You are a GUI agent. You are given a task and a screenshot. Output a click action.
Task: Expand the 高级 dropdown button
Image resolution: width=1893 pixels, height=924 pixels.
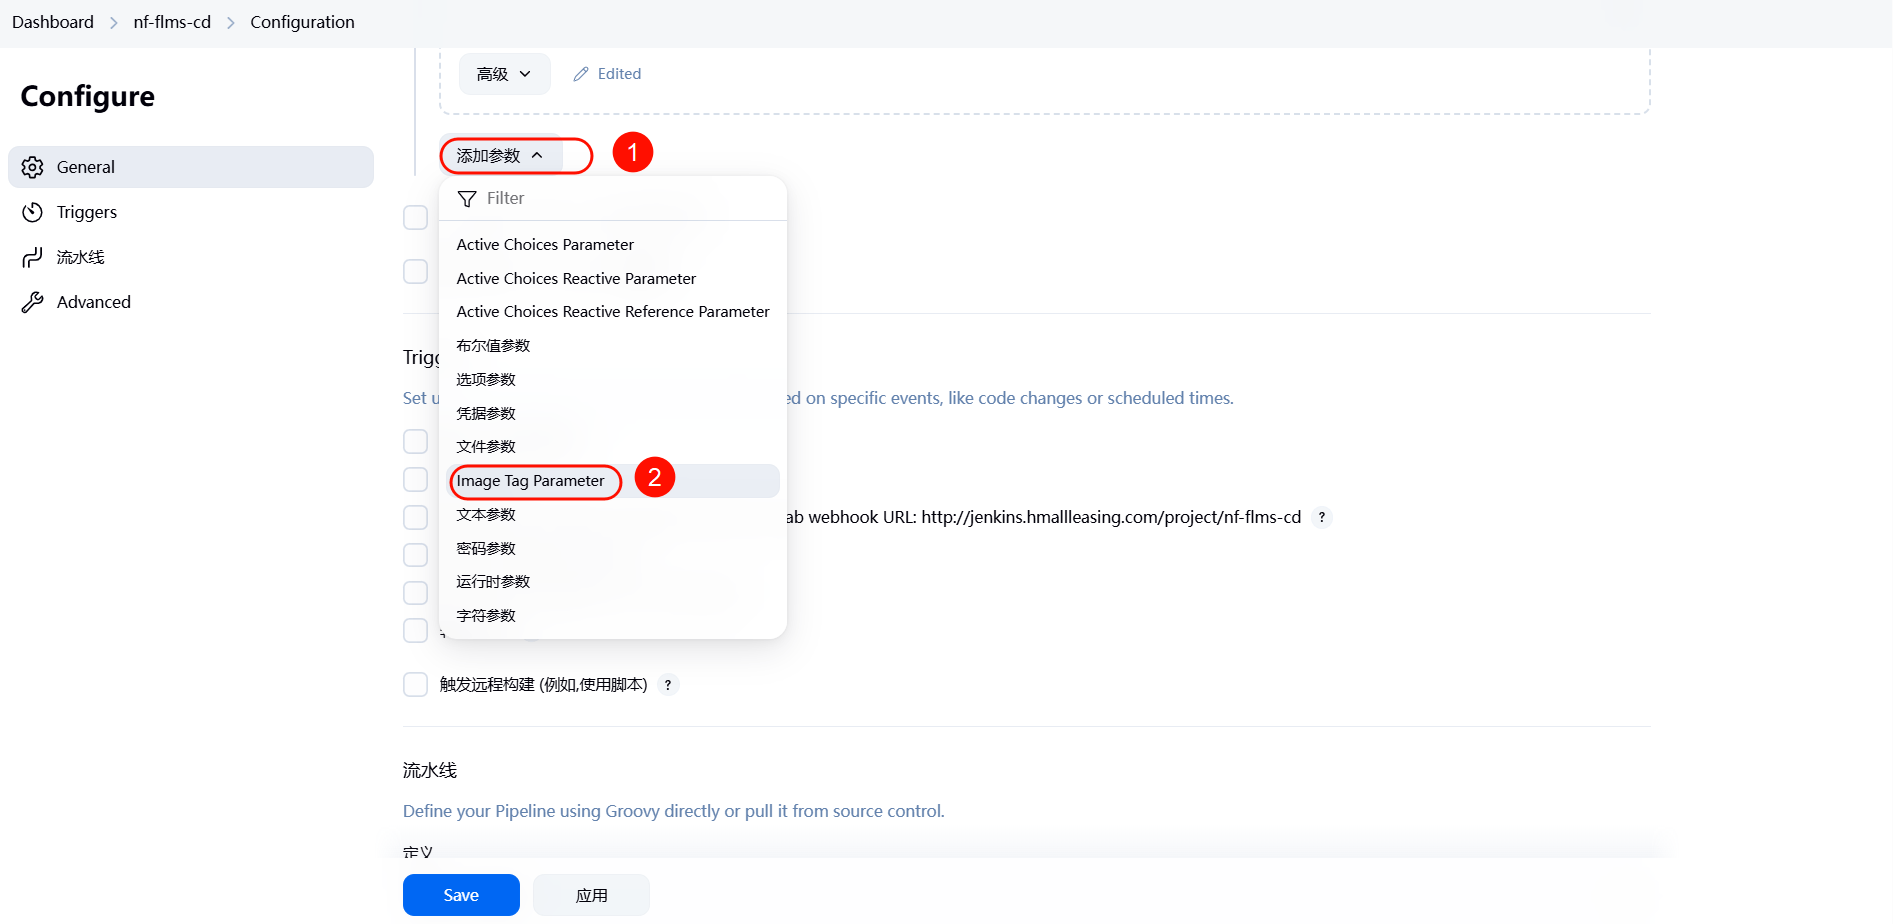pos(504,74)
